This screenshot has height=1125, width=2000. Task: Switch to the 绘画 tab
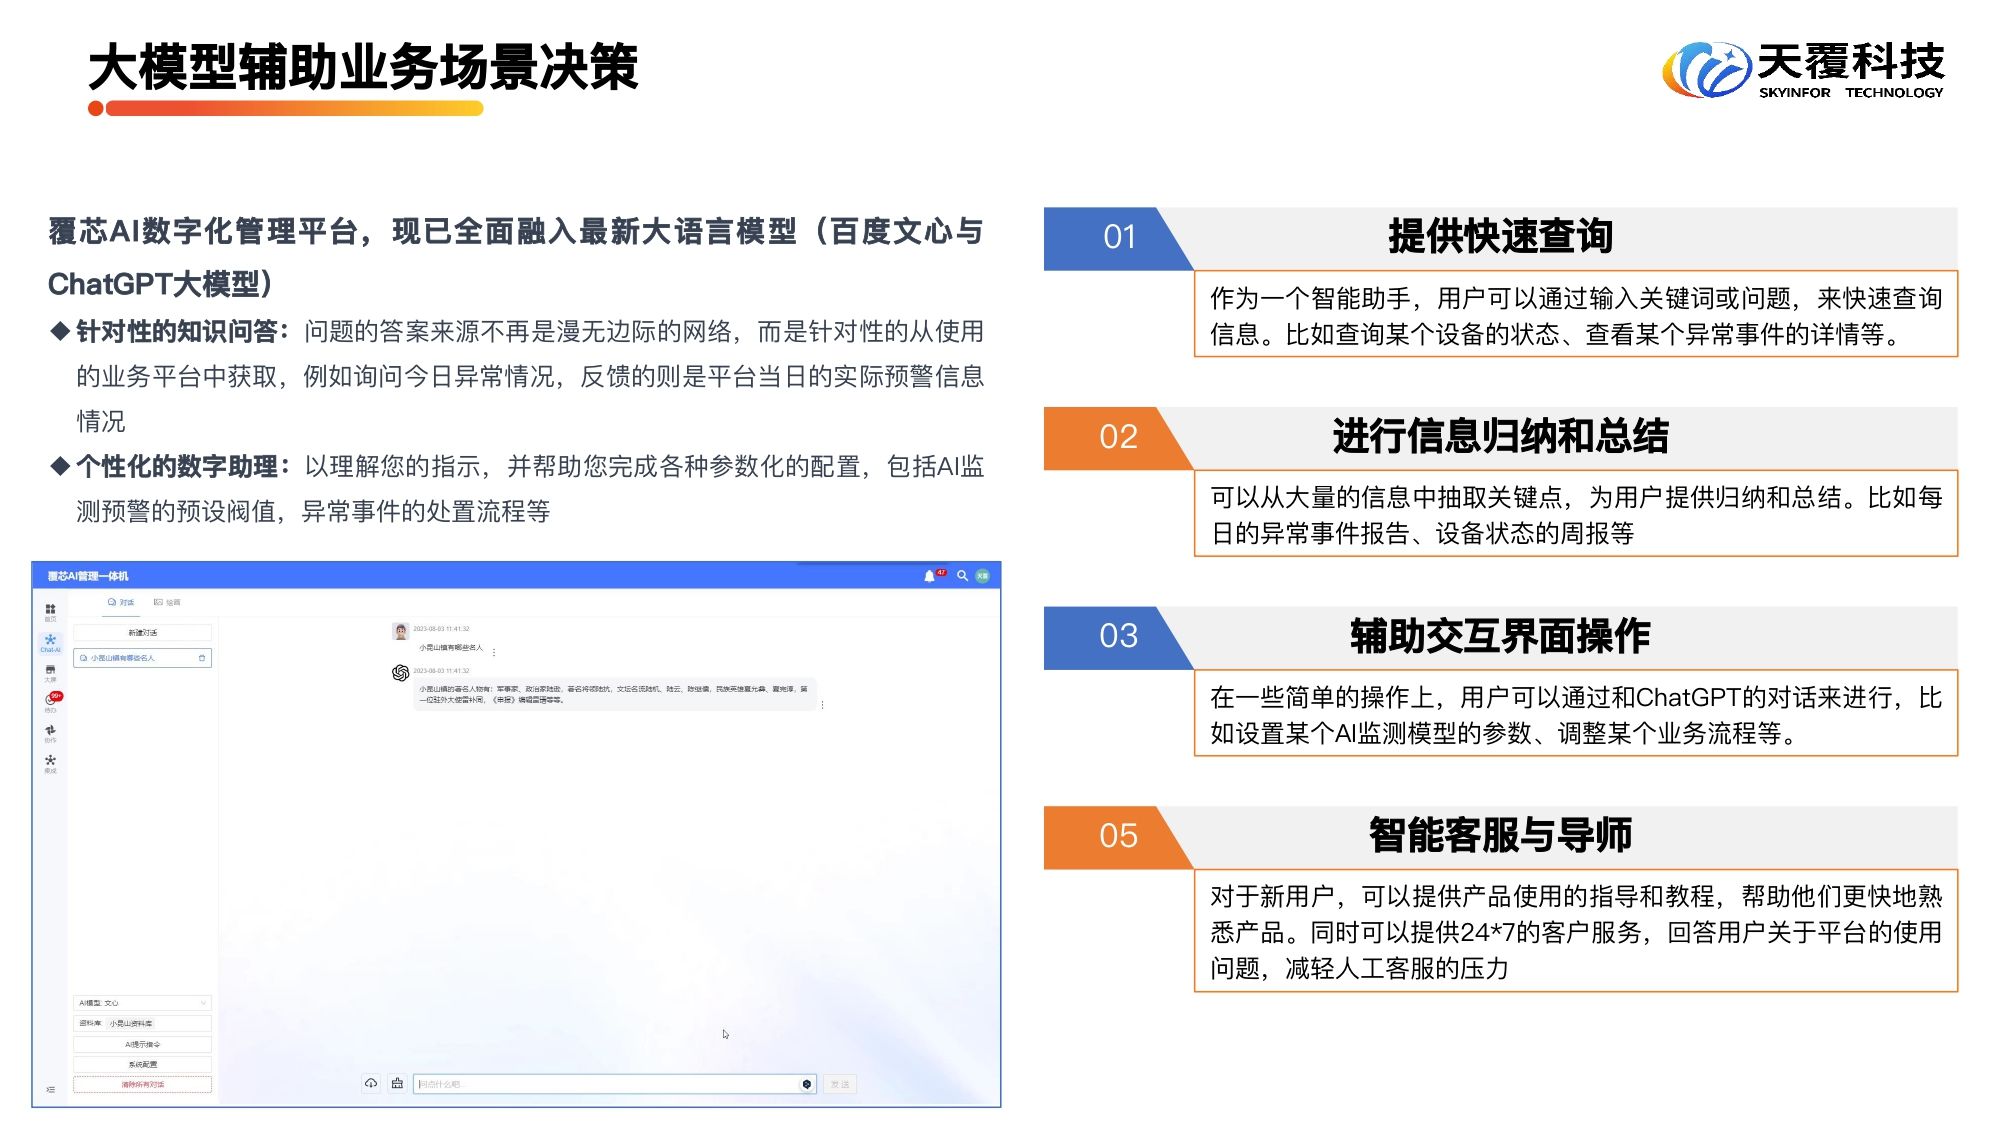(167, 602)
